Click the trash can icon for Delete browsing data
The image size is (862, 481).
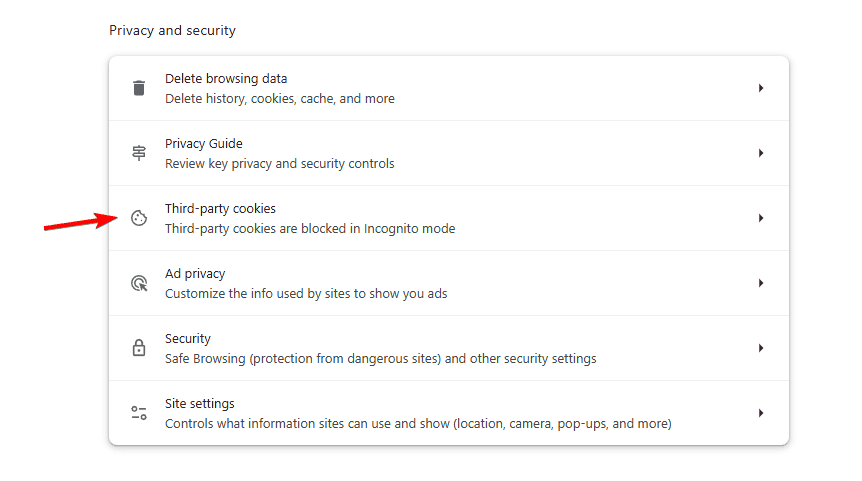(x=139, y=88)
